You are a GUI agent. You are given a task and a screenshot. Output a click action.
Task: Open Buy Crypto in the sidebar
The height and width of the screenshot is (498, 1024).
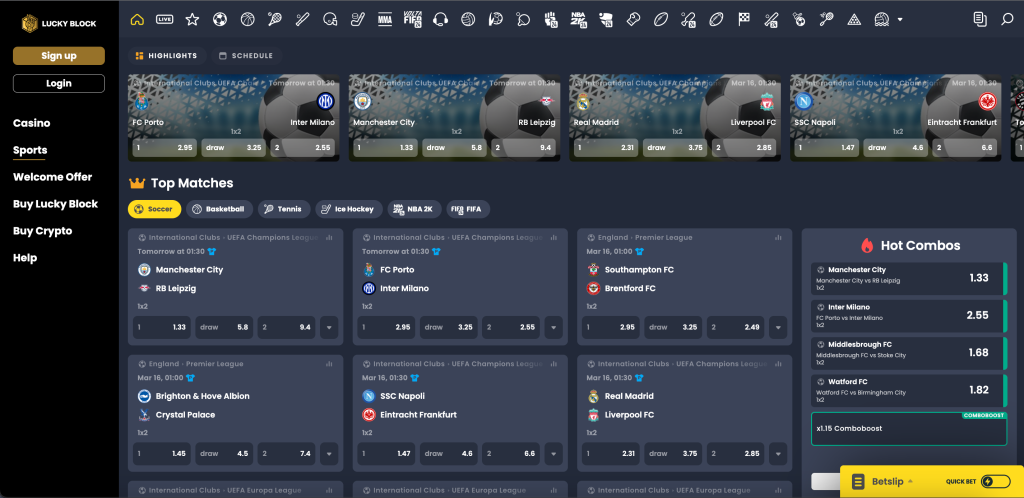pos(42,231)
